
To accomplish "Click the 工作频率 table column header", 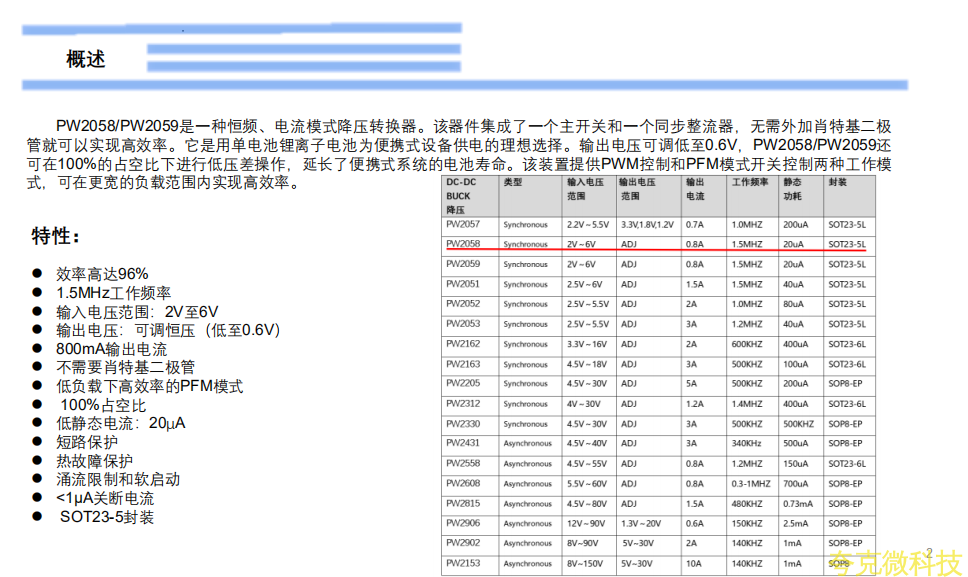I will click(x=750, y=184).
